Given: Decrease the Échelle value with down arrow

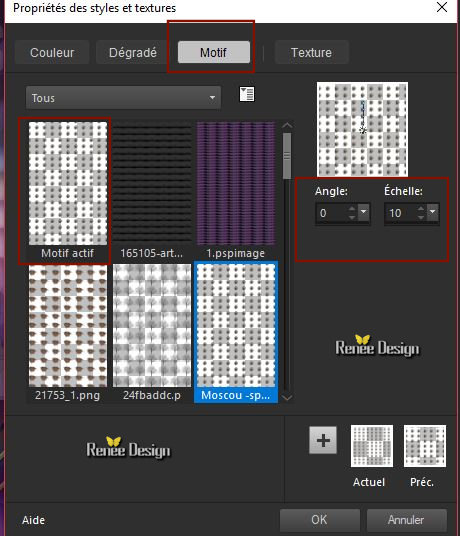Looking at the screenshot, I should tap(421, 217).
